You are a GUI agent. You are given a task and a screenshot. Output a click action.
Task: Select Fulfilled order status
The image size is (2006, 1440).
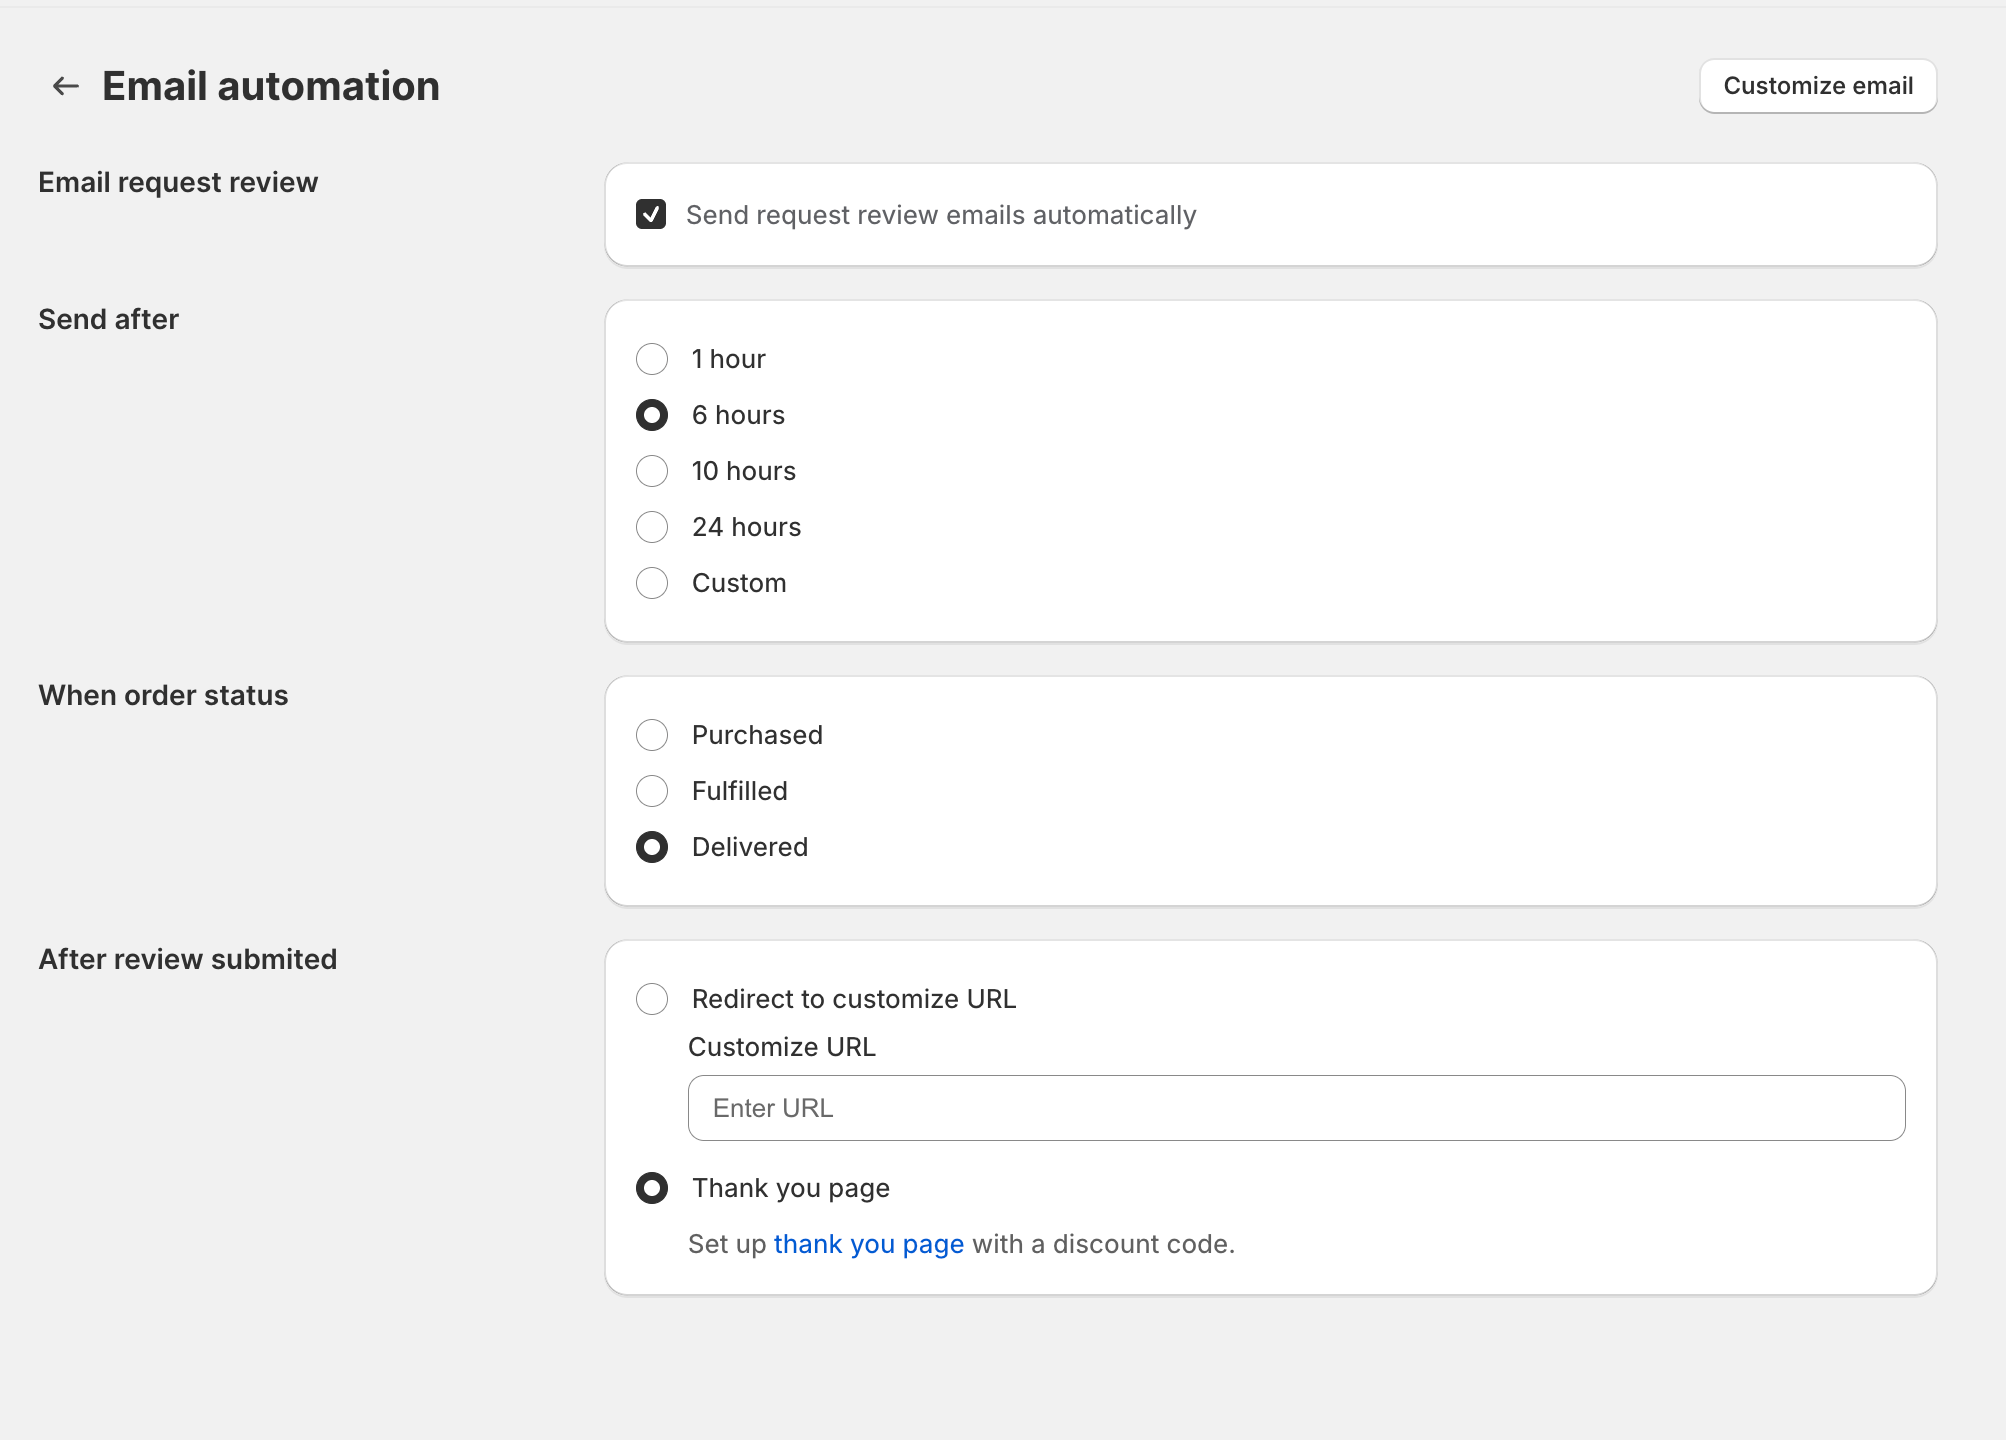(652, 791)
